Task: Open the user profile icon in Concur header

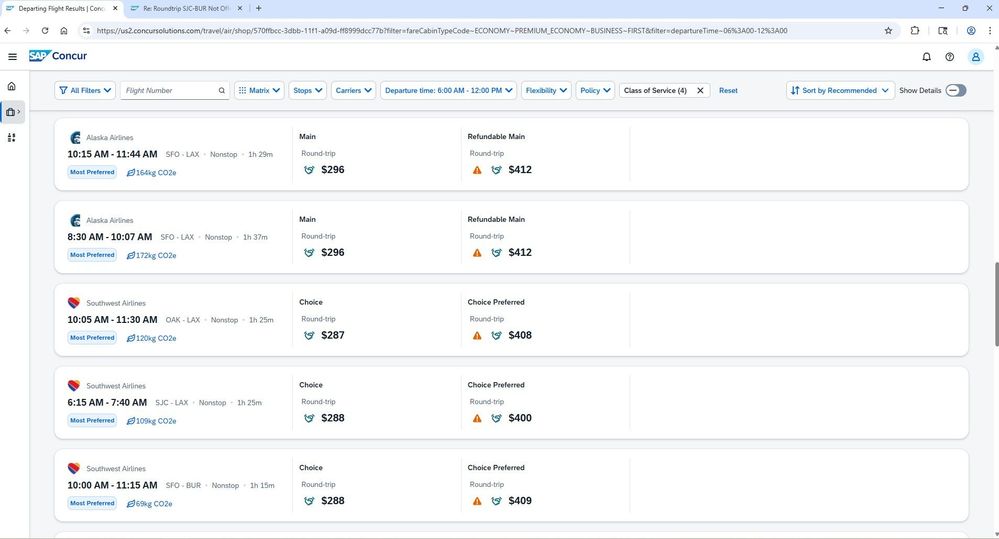Action: click(975, 57)
